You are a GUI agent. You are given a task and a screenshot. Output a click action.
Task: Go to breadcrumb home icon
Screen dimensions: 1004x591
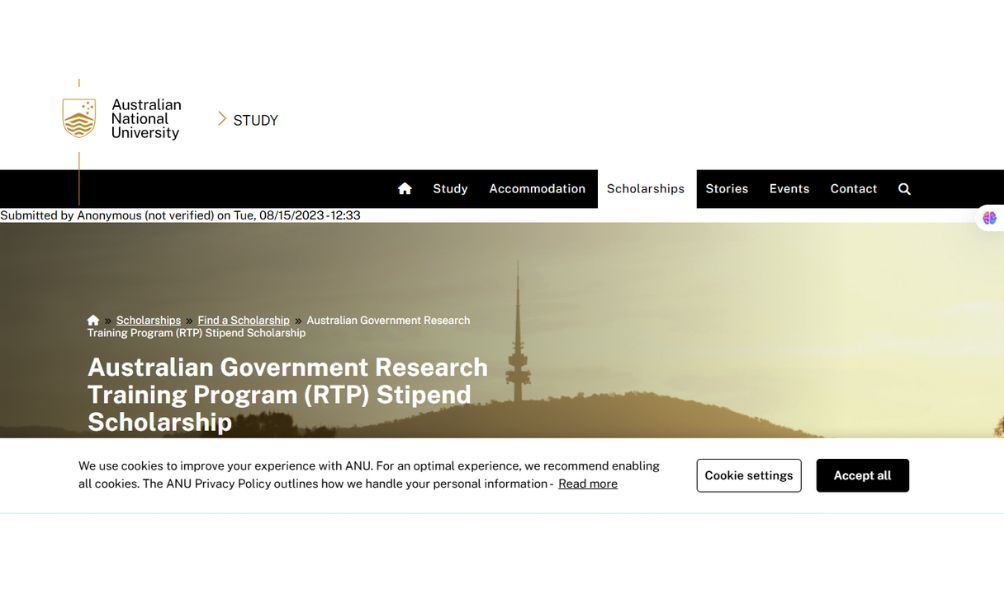(93, 320)
